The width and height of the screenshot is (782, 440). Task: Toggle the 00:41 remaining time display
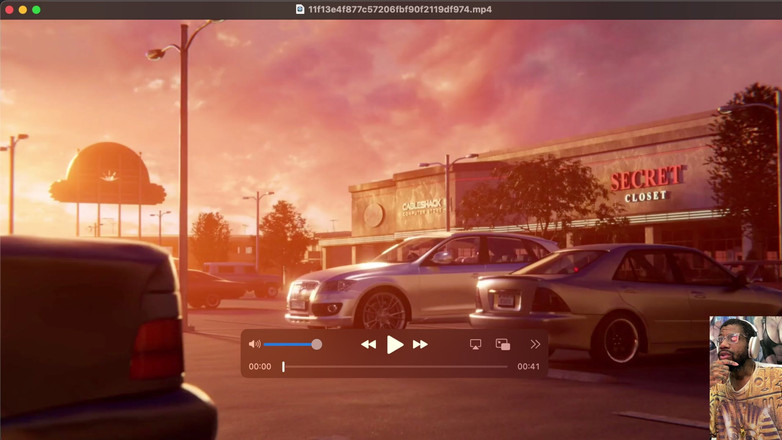point(528,367)
